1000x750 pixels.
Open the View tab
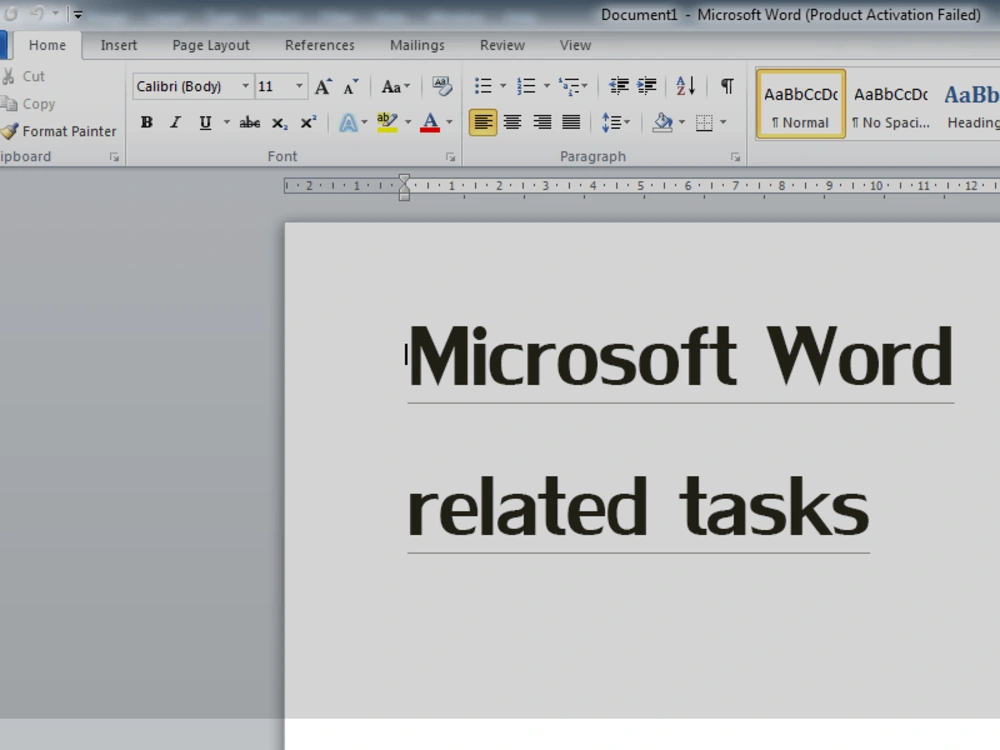[x=575, y=45]
